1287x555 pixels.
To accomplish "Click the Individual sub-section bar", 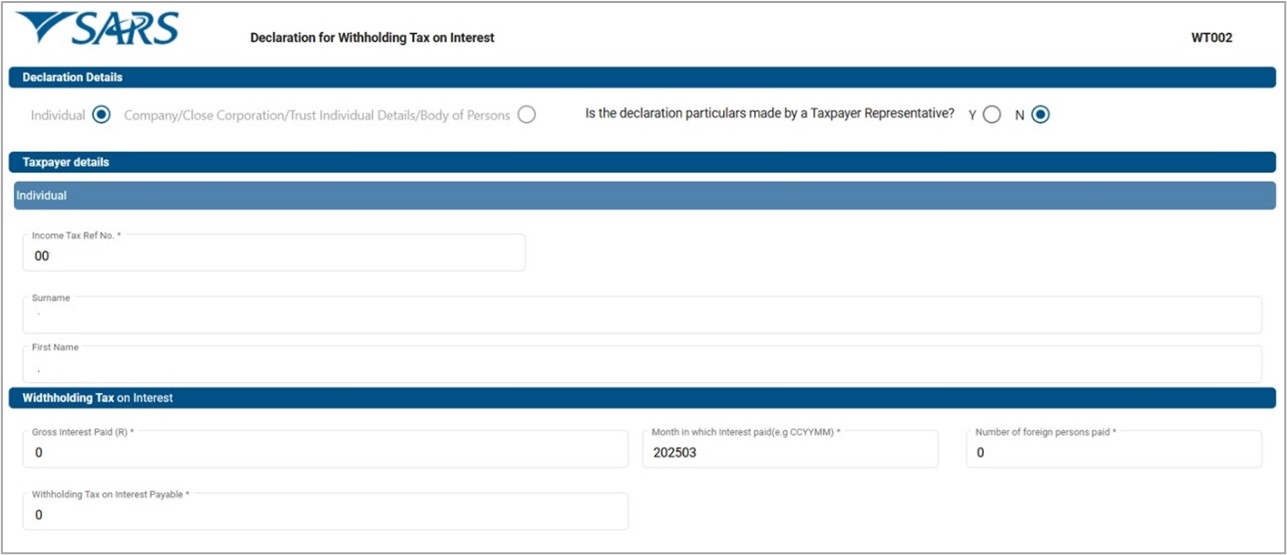I will click(644, 195).
